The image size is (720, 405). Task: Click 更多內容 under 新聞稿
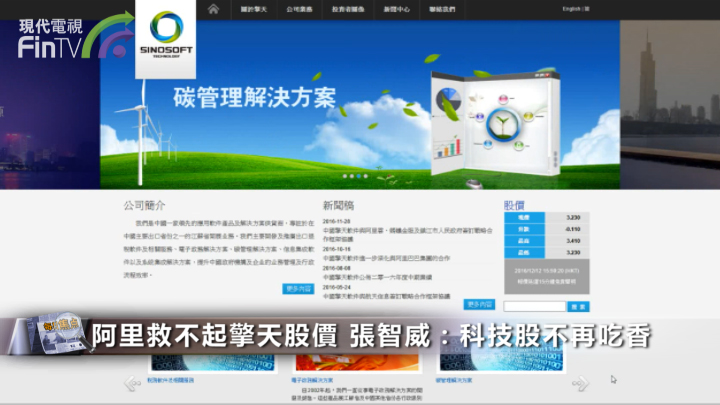coord(479,304)
